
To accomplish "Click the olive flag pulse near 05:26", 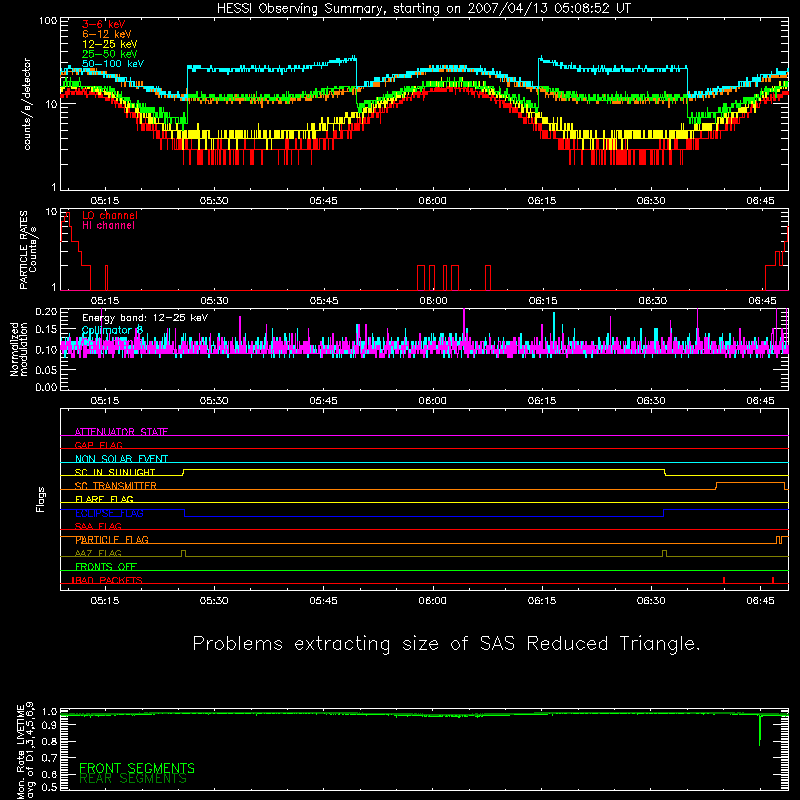I will [x=184, y=553].
